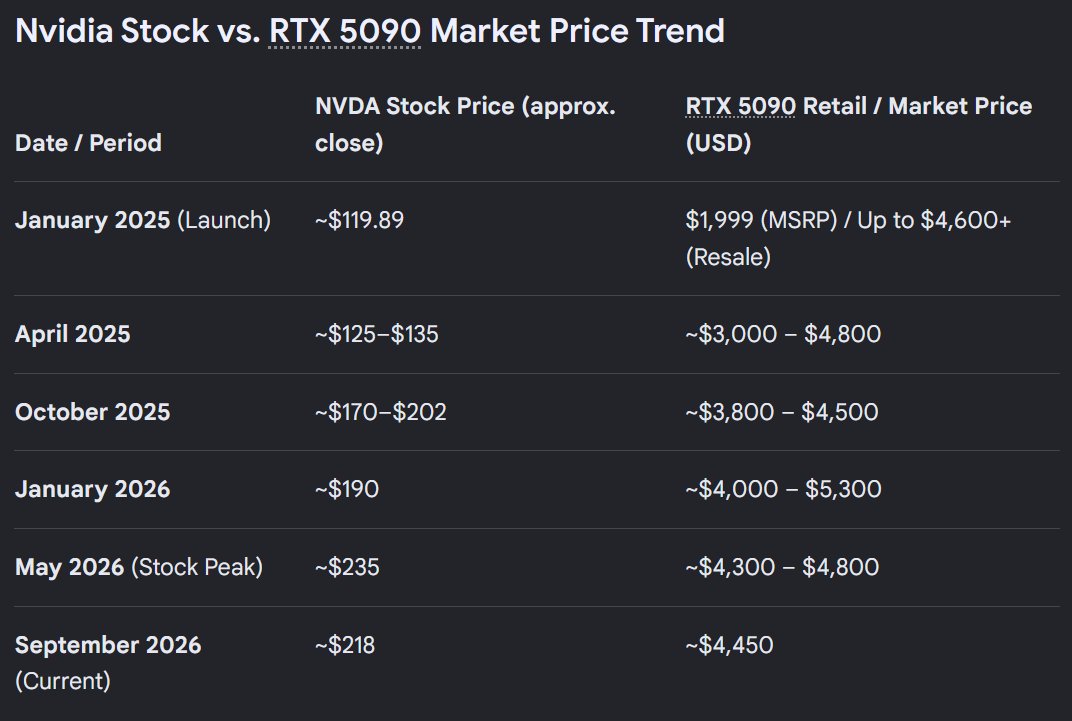Click the RTX 5090 link in column header
Image resolution: width=1072 pixels, height=721 pixels.
click(x=740, y=106)
